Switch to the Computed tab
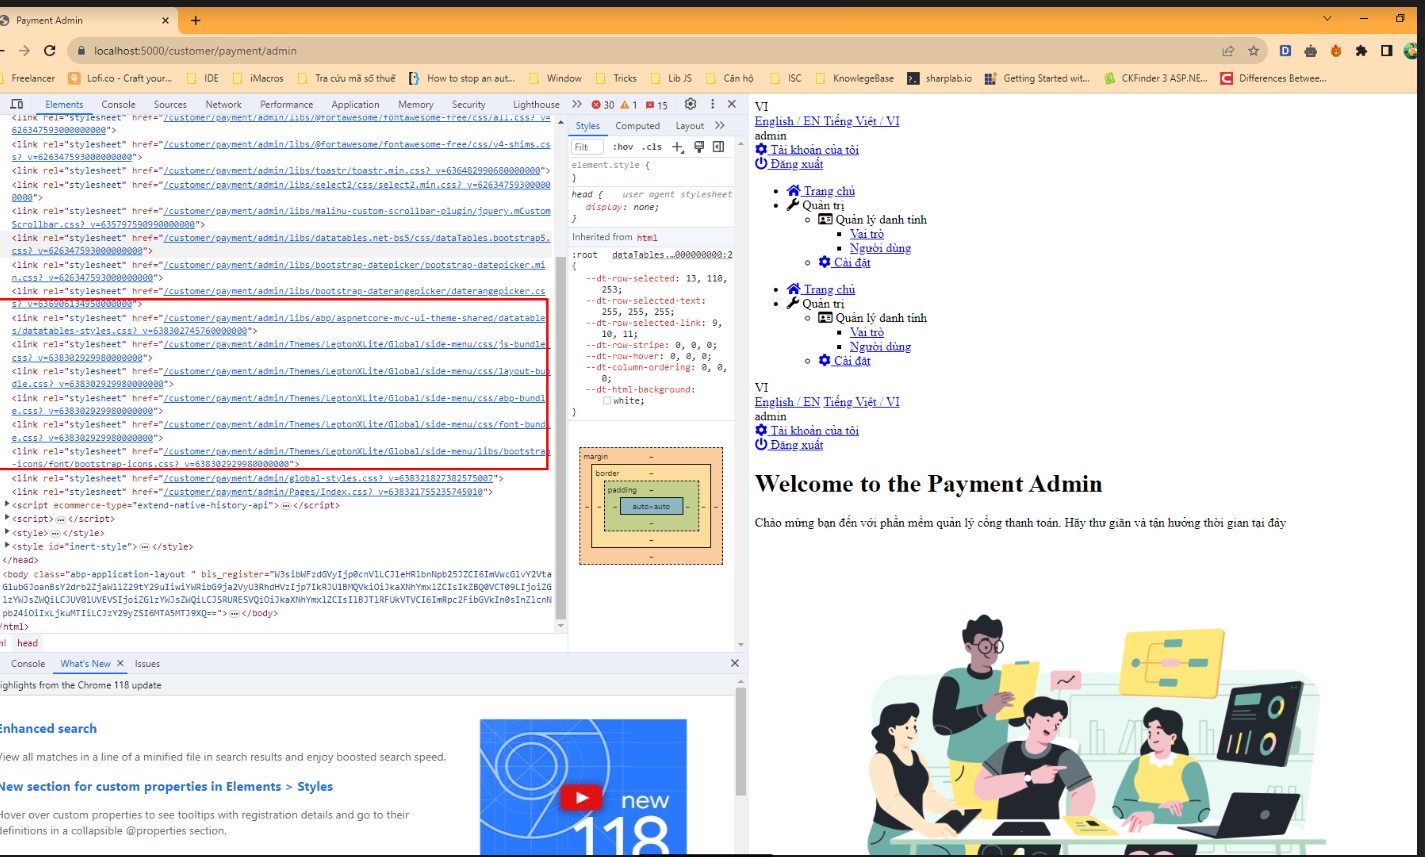1425x857 pixels. [638, 125]
